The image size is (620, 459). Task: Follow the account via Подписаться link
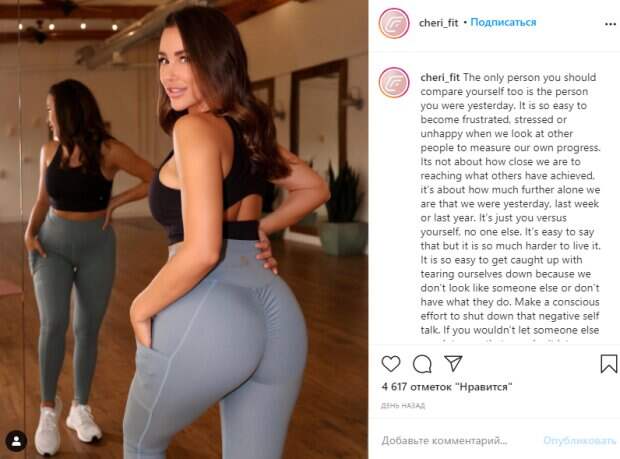point(503,23)
